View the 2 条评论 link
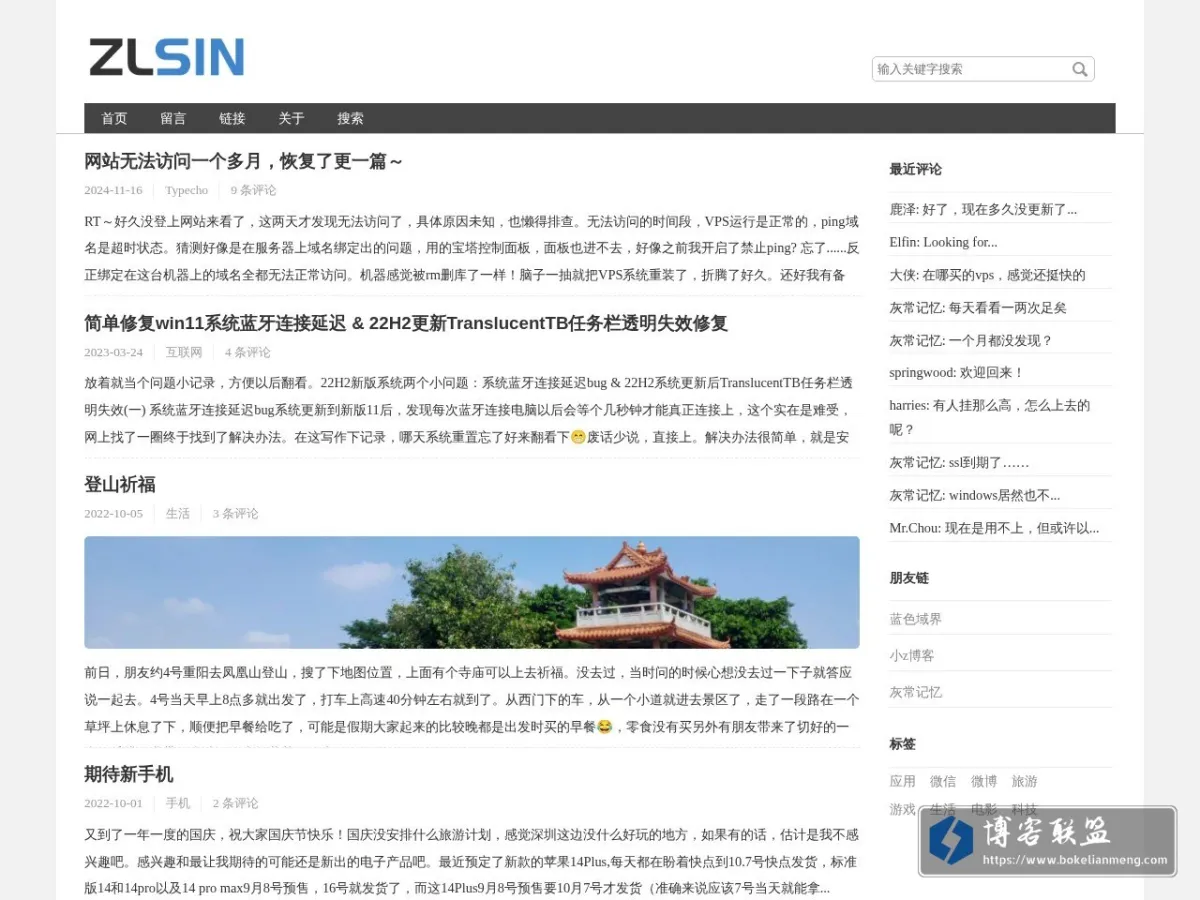The image size is (1200, 900). point(235,803)
